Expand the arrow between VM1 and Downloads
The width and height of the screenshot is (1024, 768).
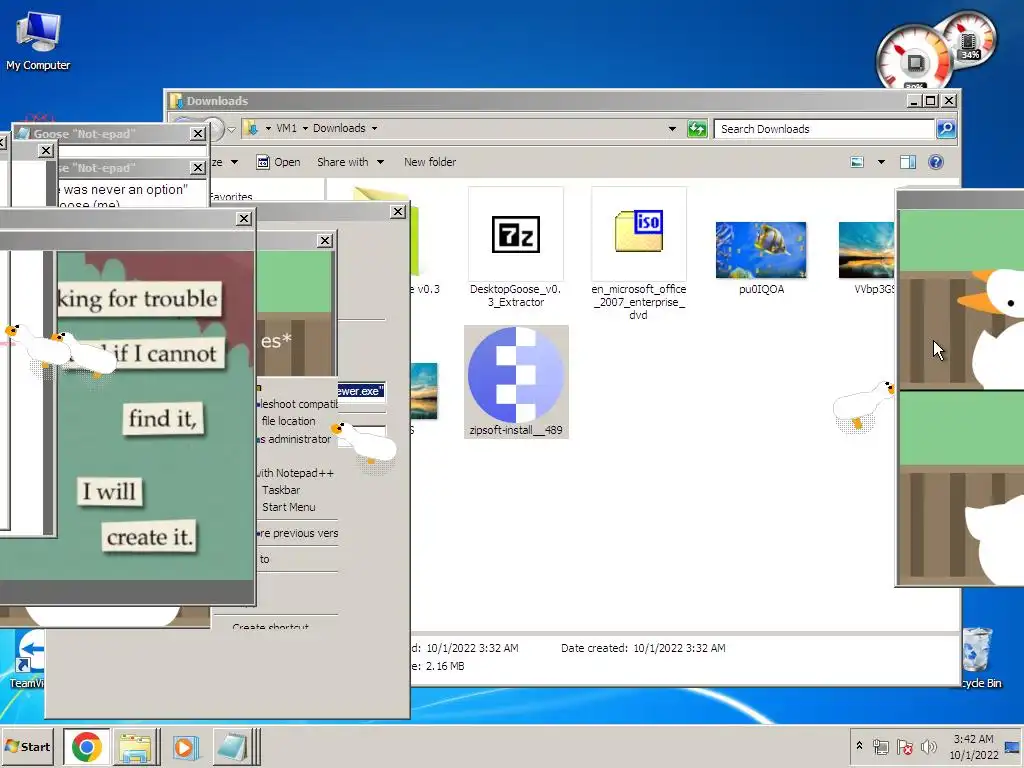[x=305, y=129]
